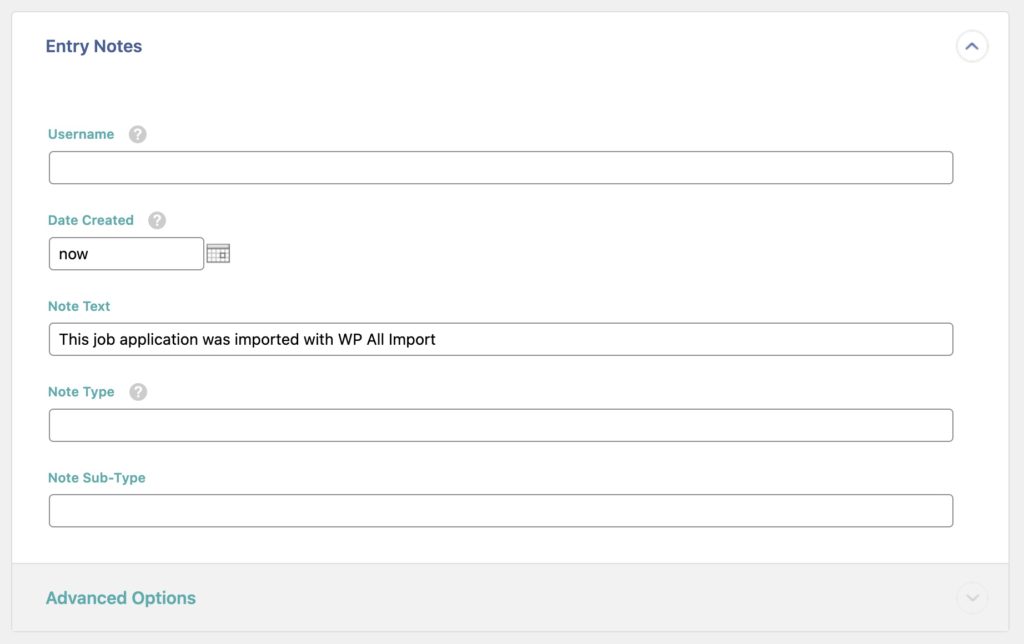This screenshot has width=1024, height=644.
Task: Focus the Note Sub-Type input field
Action: tap(500, 510)
